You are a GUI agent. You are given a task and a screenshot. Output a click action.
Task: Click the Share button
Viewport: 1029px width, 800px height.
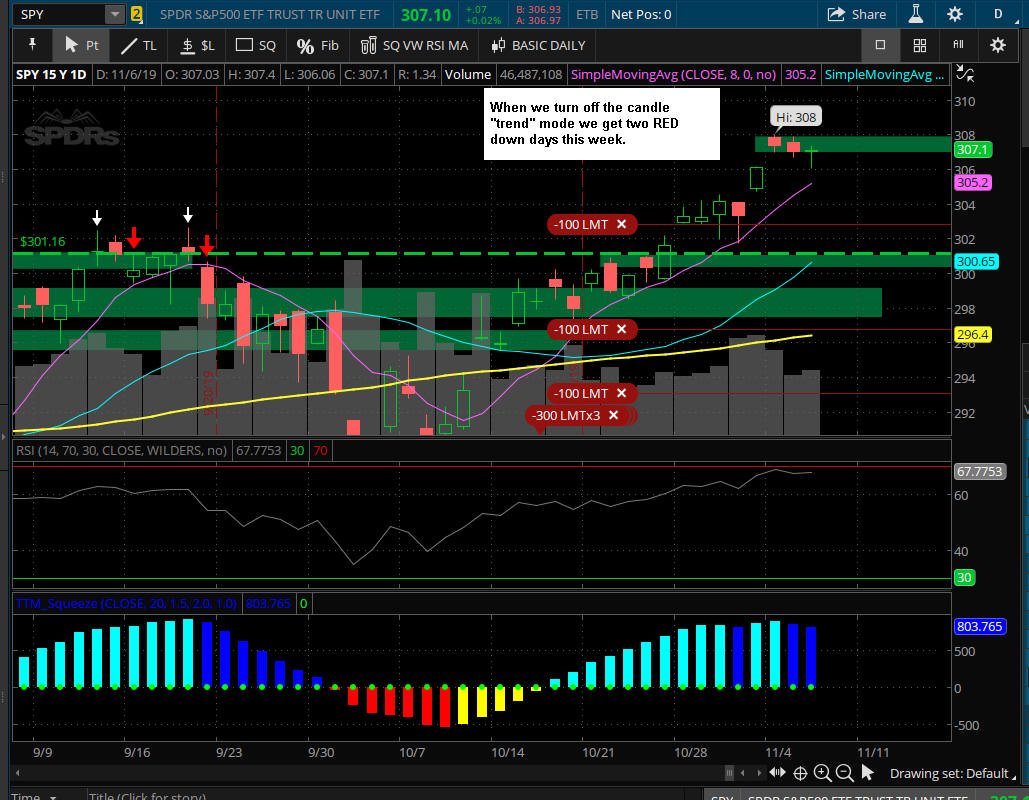tap(856, 14)
